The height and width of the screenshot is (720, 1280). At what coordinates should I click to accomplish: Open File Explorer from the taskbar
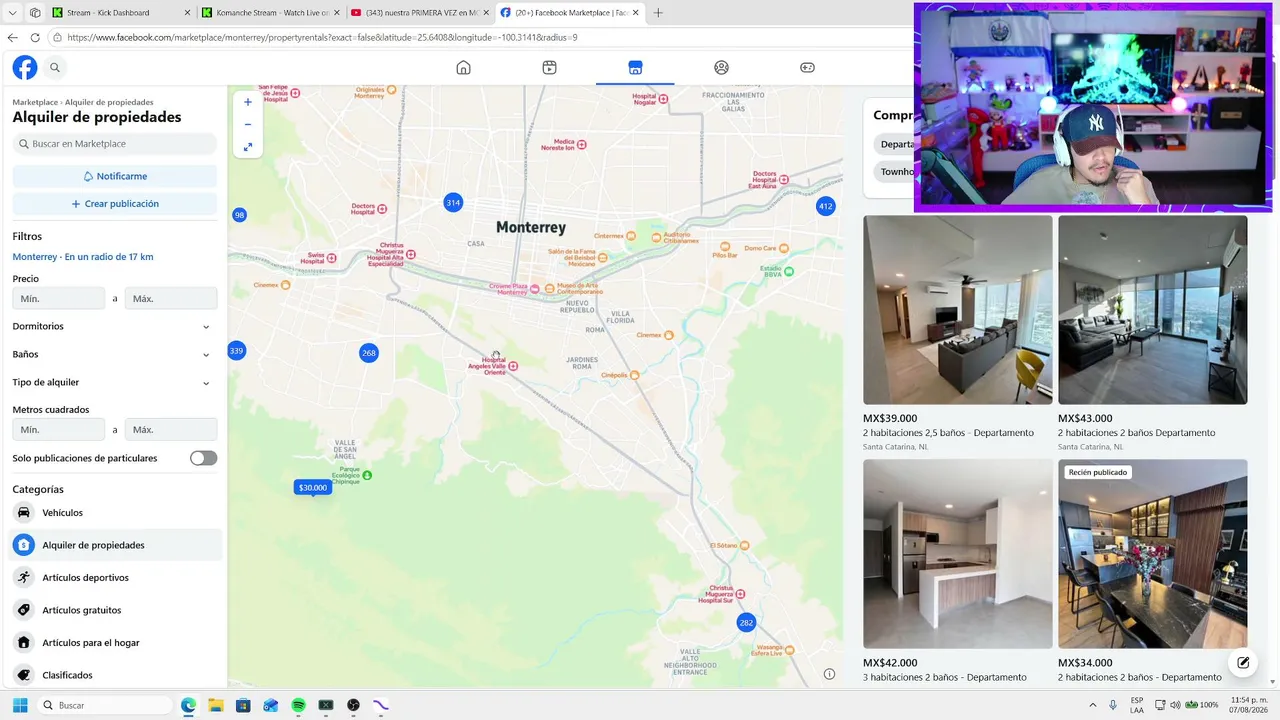tap(215, 705)
